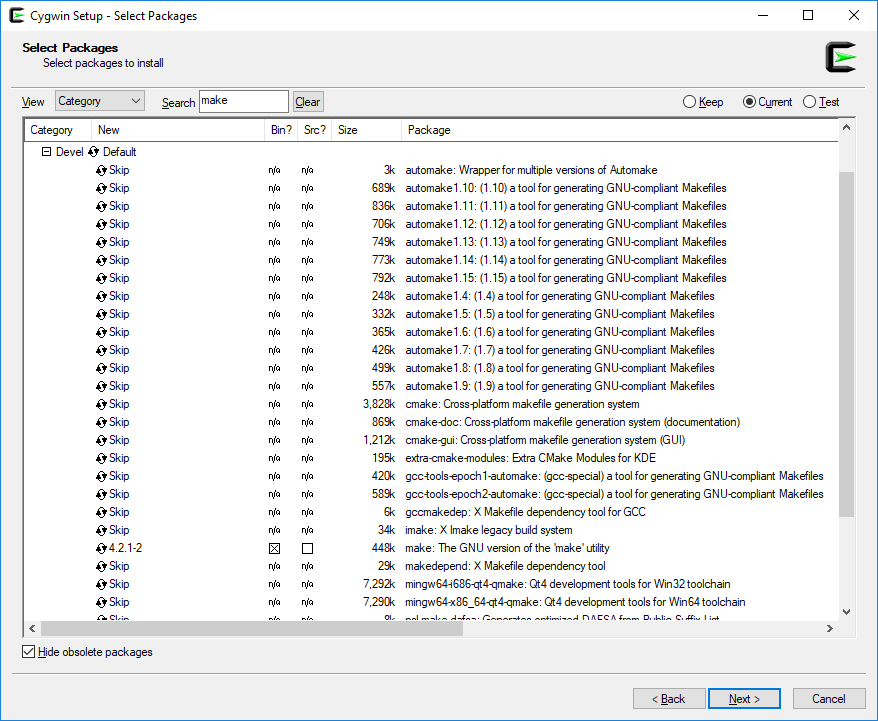Cycle the install action for automake1.14

(x=101, y=260)
